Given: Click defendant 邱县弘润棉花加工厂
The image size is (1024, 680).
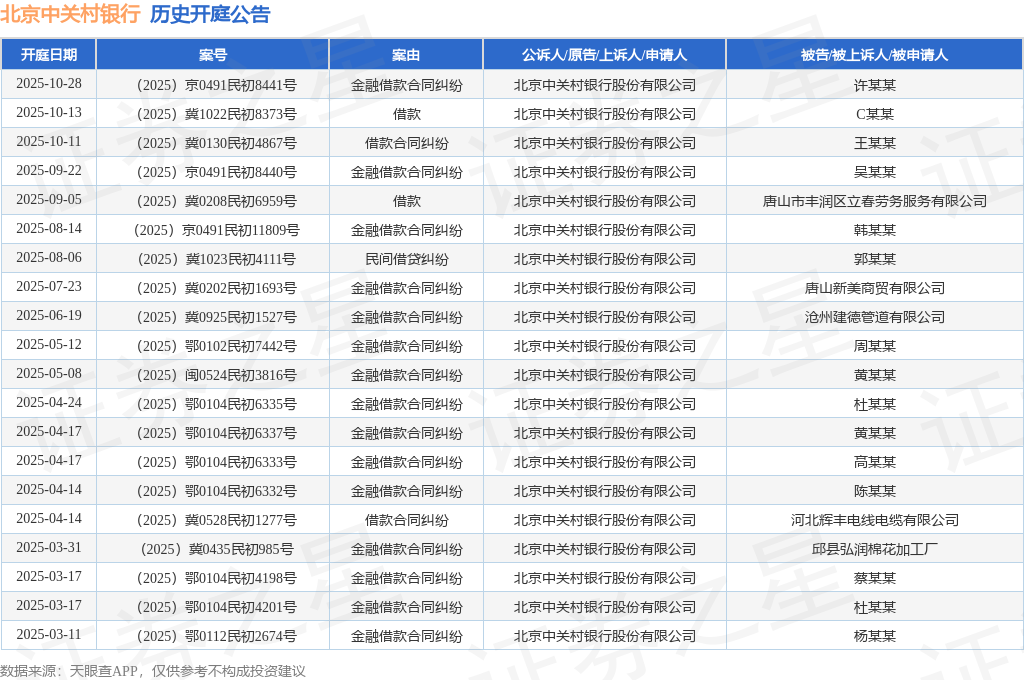Looking at the screenshot, I should (874, 549).
